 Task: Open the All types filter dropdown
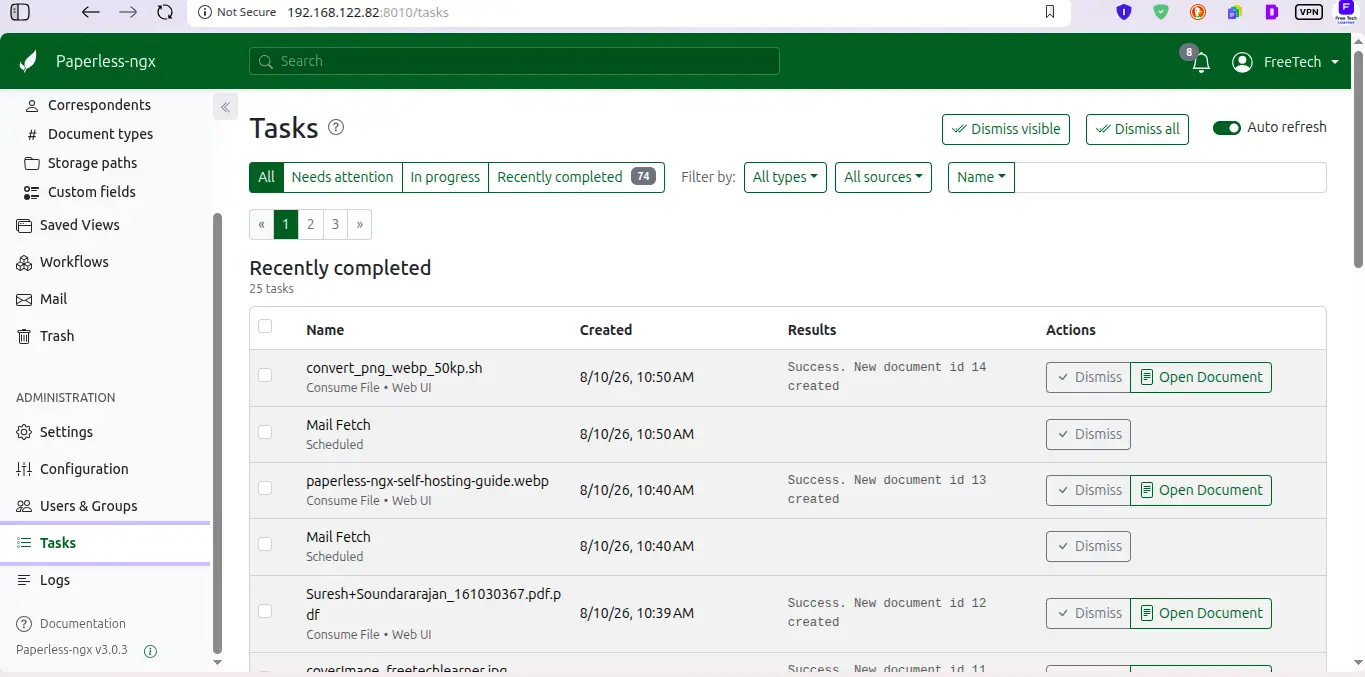(x=785, y=177)
